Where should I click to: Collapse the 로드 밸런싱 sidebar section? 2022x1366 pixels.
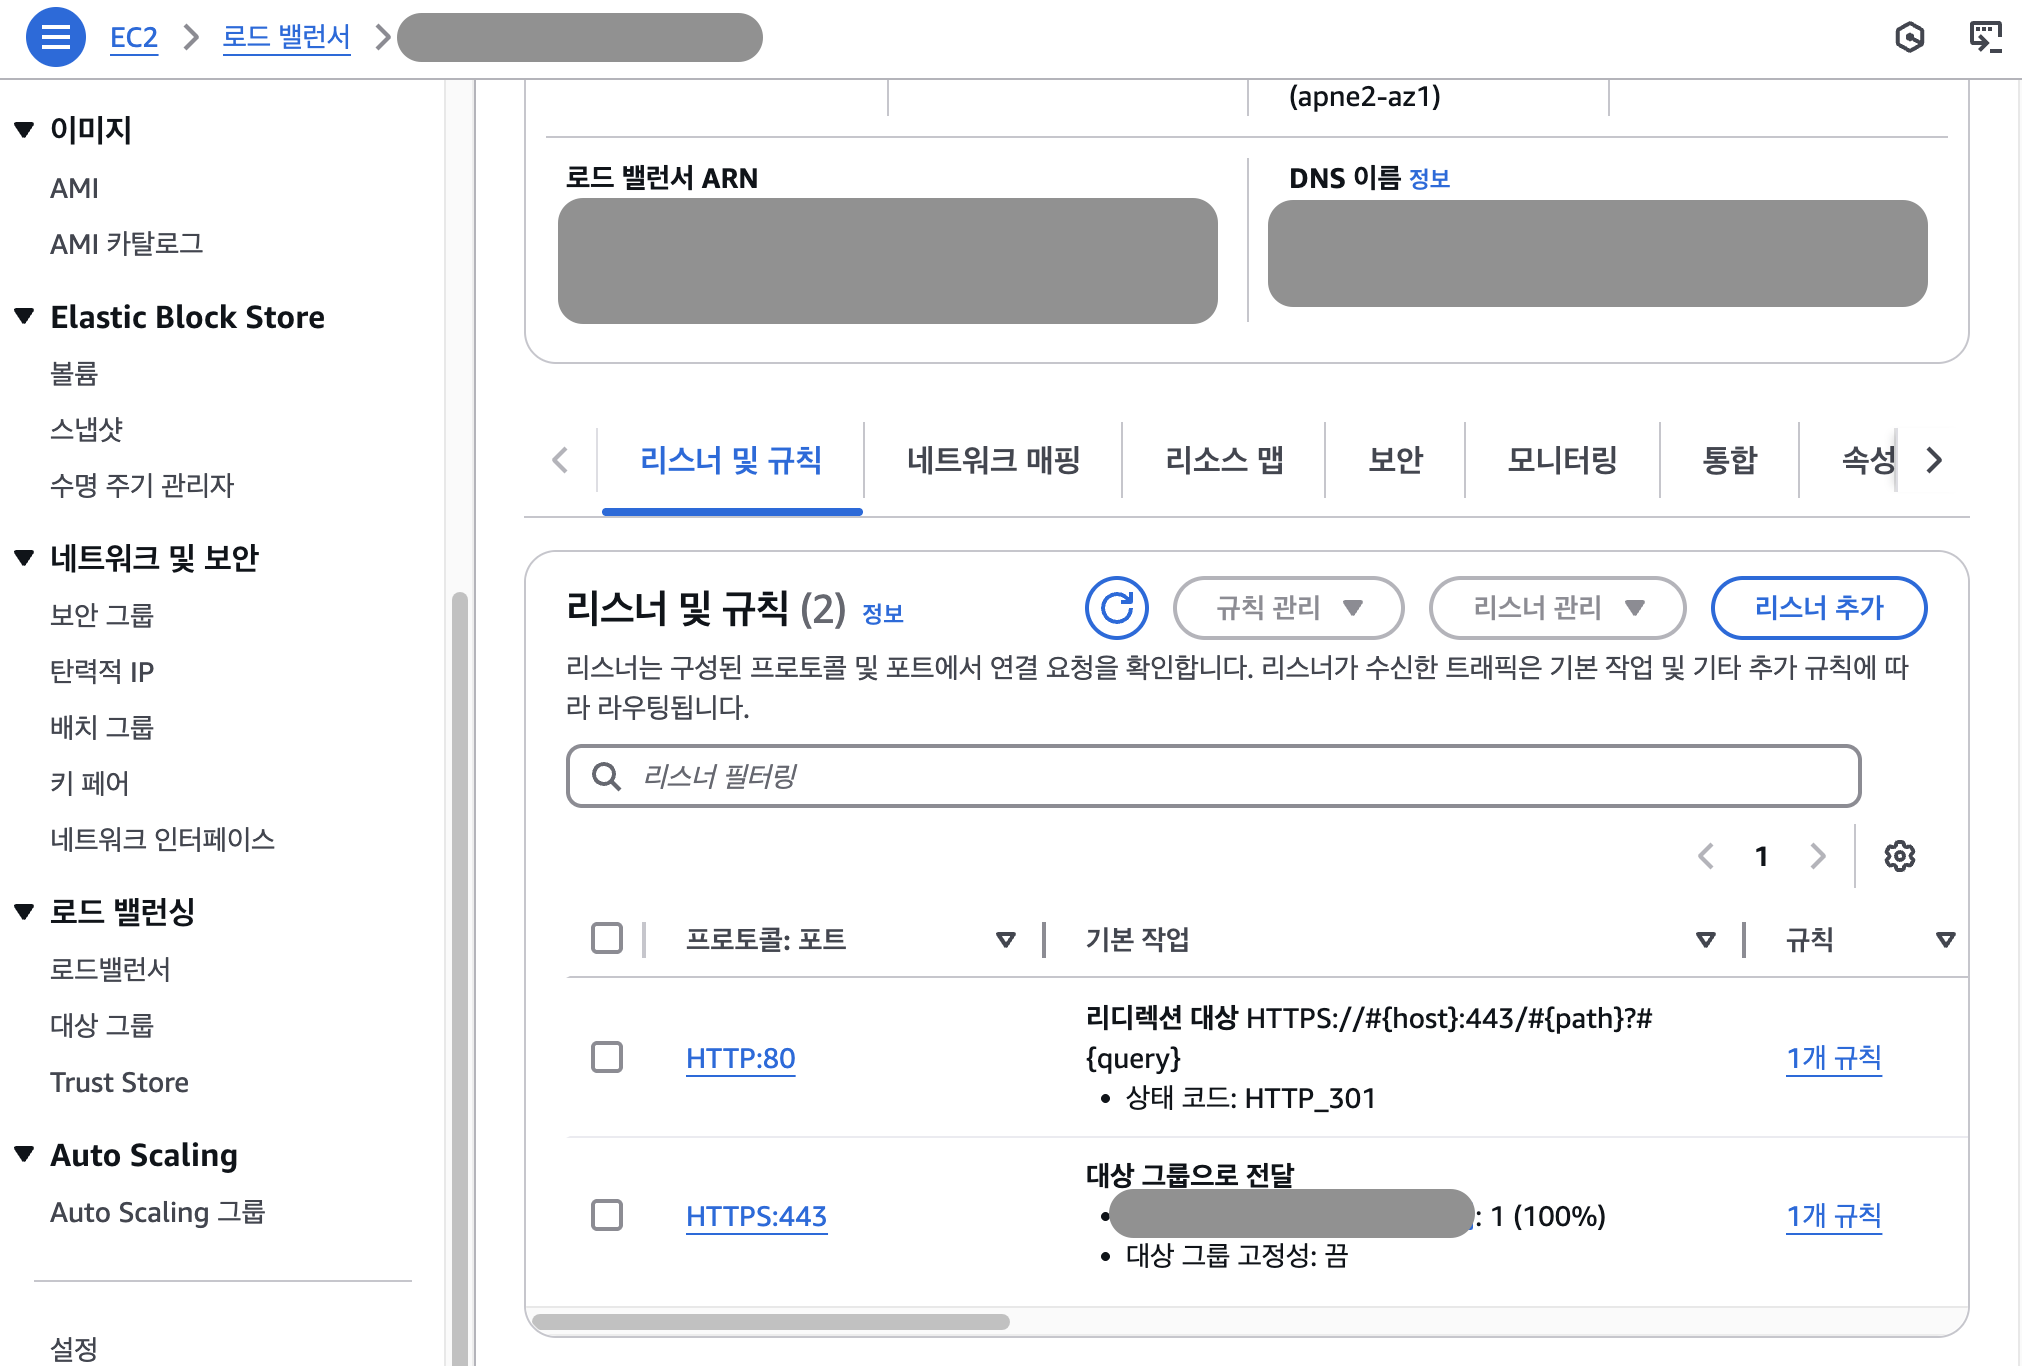coord(25,911)
